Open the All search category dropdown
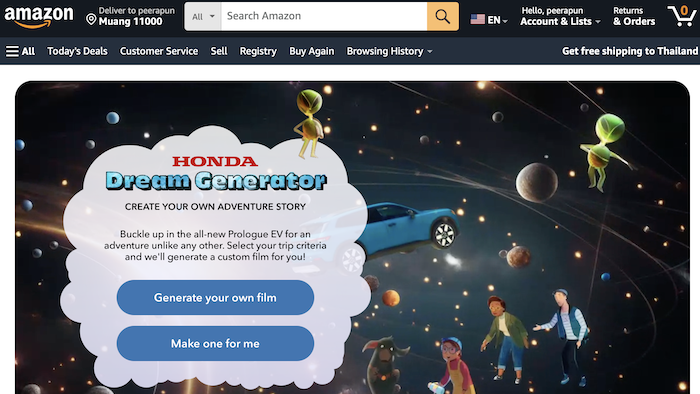 (x=203, y=17)
